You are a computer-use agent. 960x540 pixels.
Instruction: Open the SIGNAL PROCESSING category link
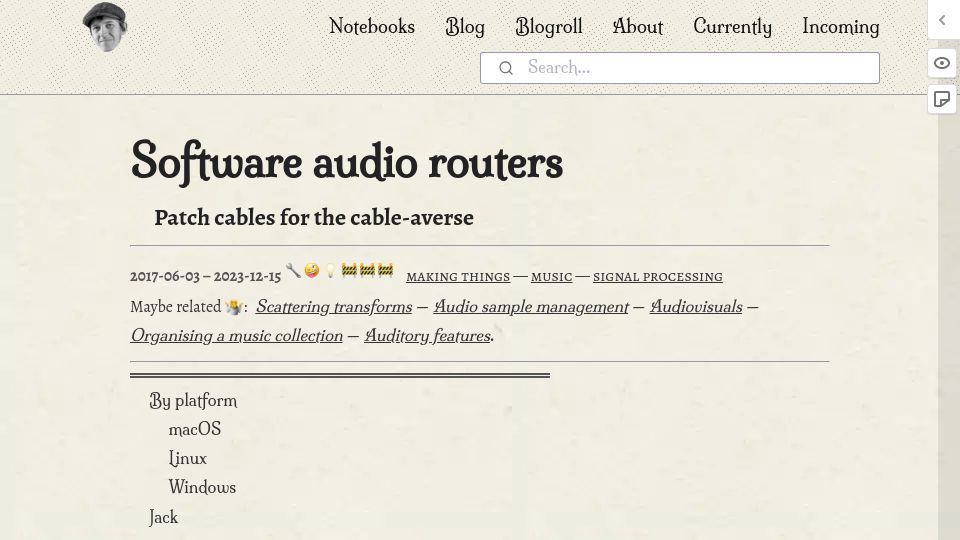click(658, 277)
